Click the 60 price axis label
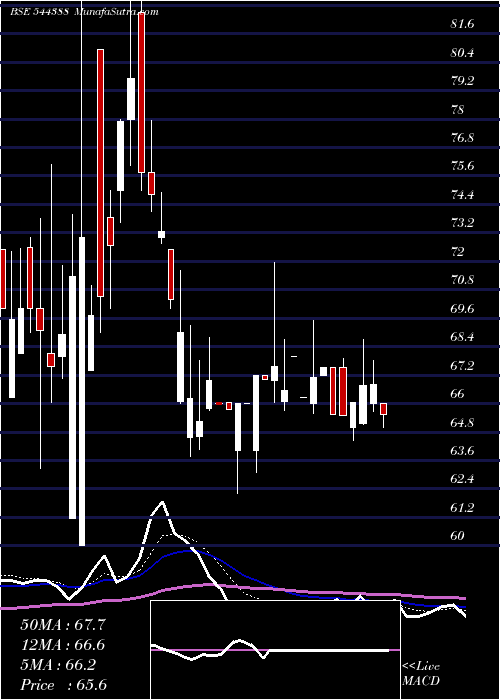The image size is (500, 700). coord(458,536)
